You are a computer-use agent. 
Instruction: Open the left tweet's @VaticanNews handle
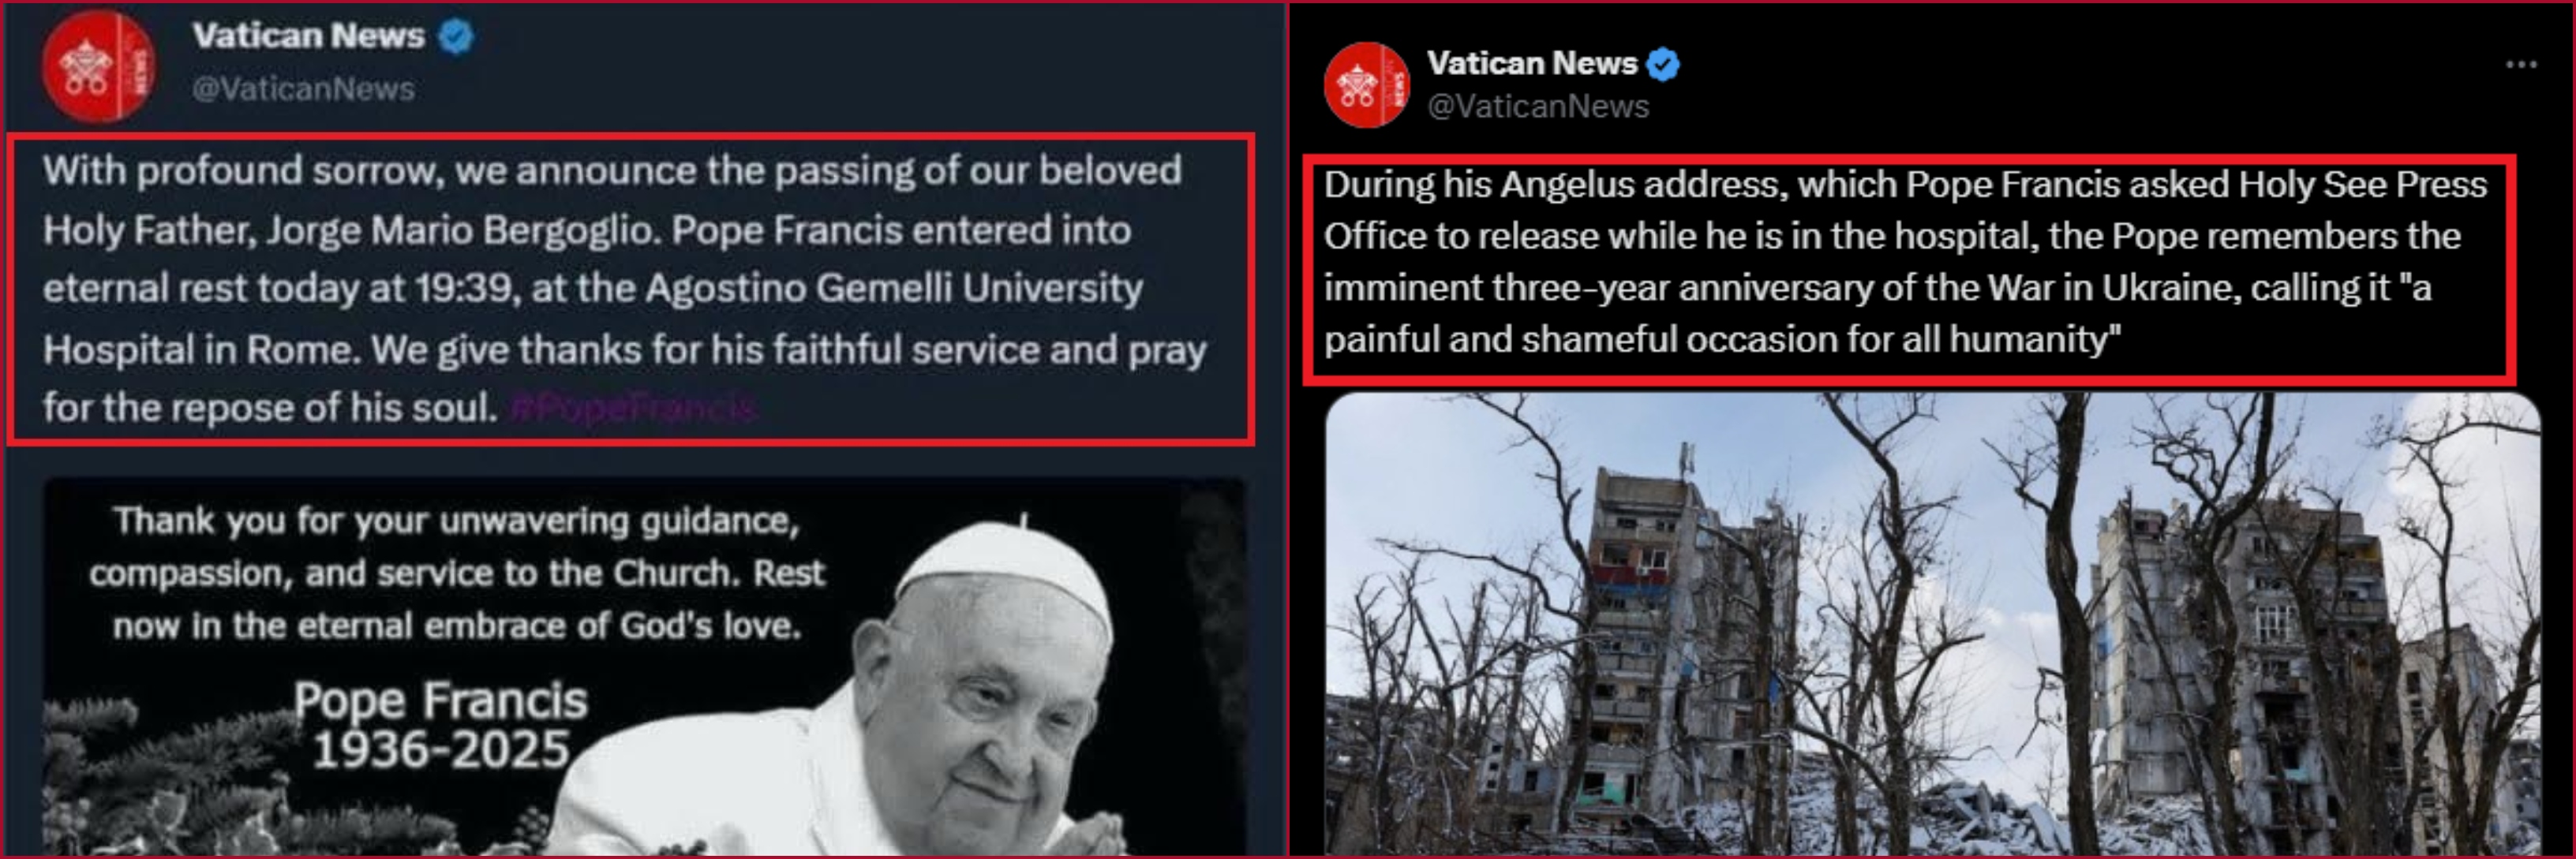point(303,89)
